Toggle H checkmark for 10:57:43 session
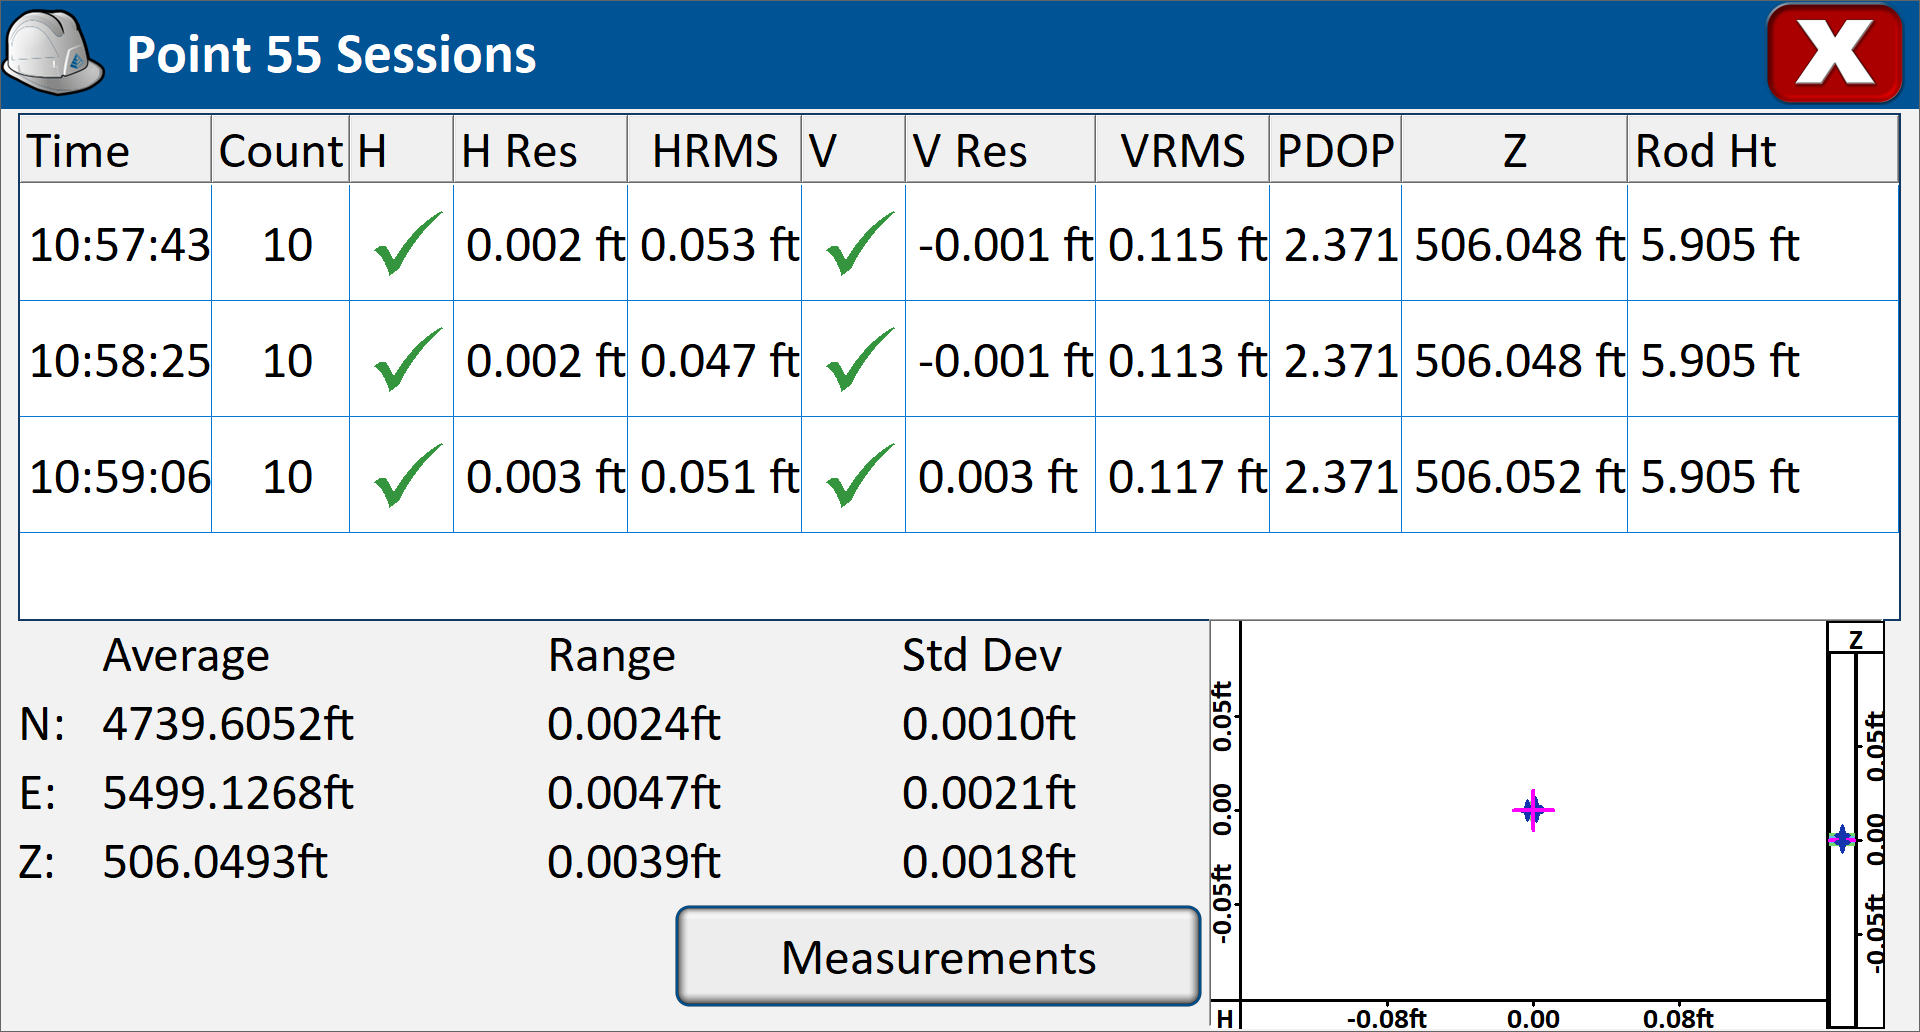Screen dimensions: 1920x1032 tap(407, 243)
